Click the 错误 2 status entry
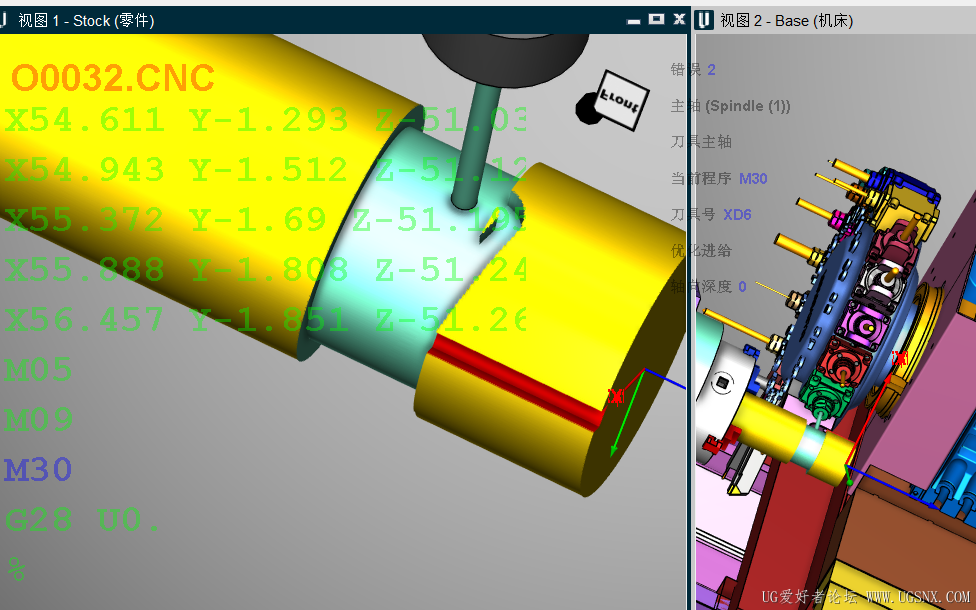This screenshot has width=976, height=610. pyautogui.click(x=693, y=69)
